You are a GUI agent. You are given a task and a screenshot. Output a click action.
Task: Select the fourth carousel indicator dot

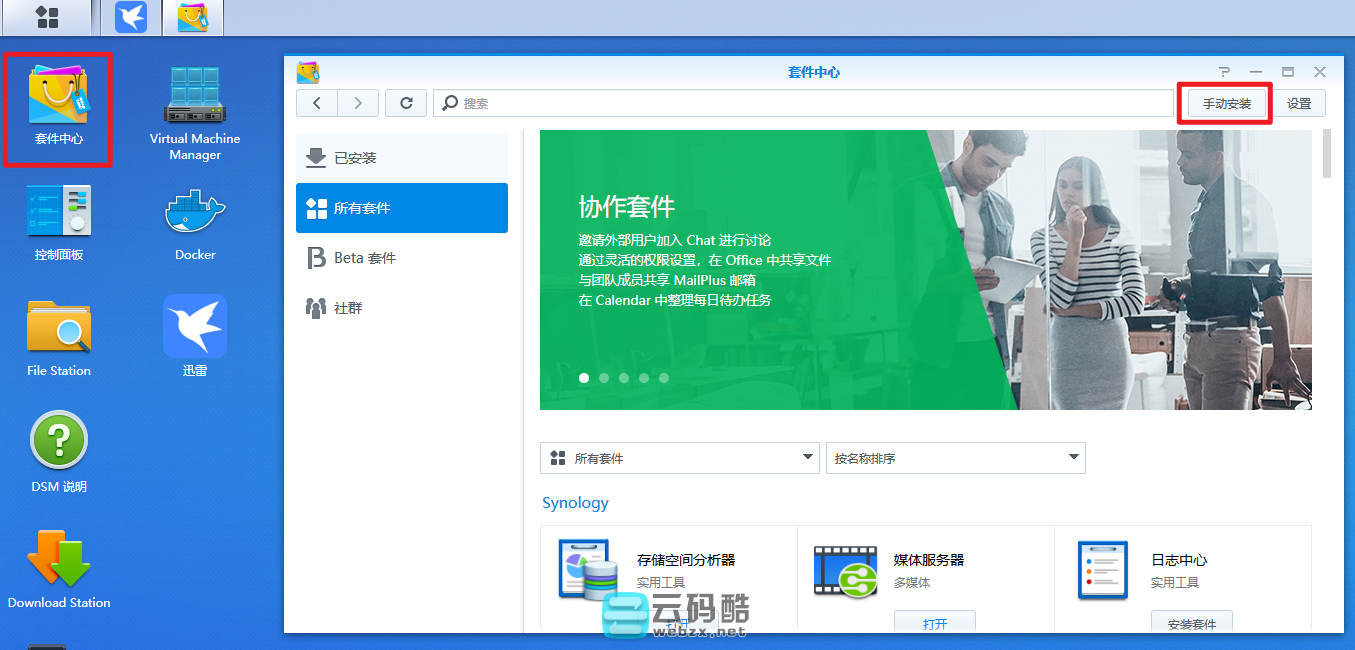pos(644,378)
